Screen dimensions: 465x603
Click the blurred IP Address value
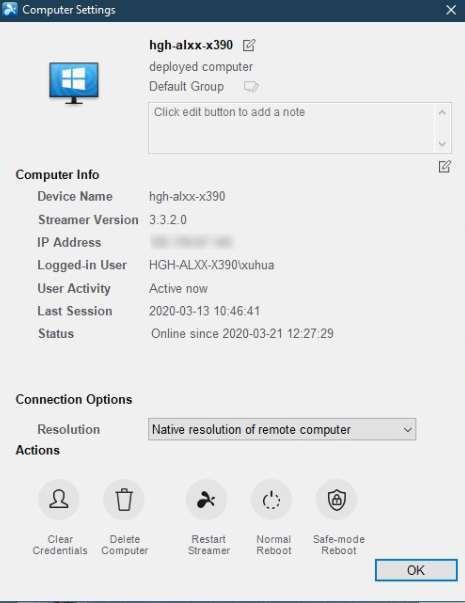coord(192,242)
